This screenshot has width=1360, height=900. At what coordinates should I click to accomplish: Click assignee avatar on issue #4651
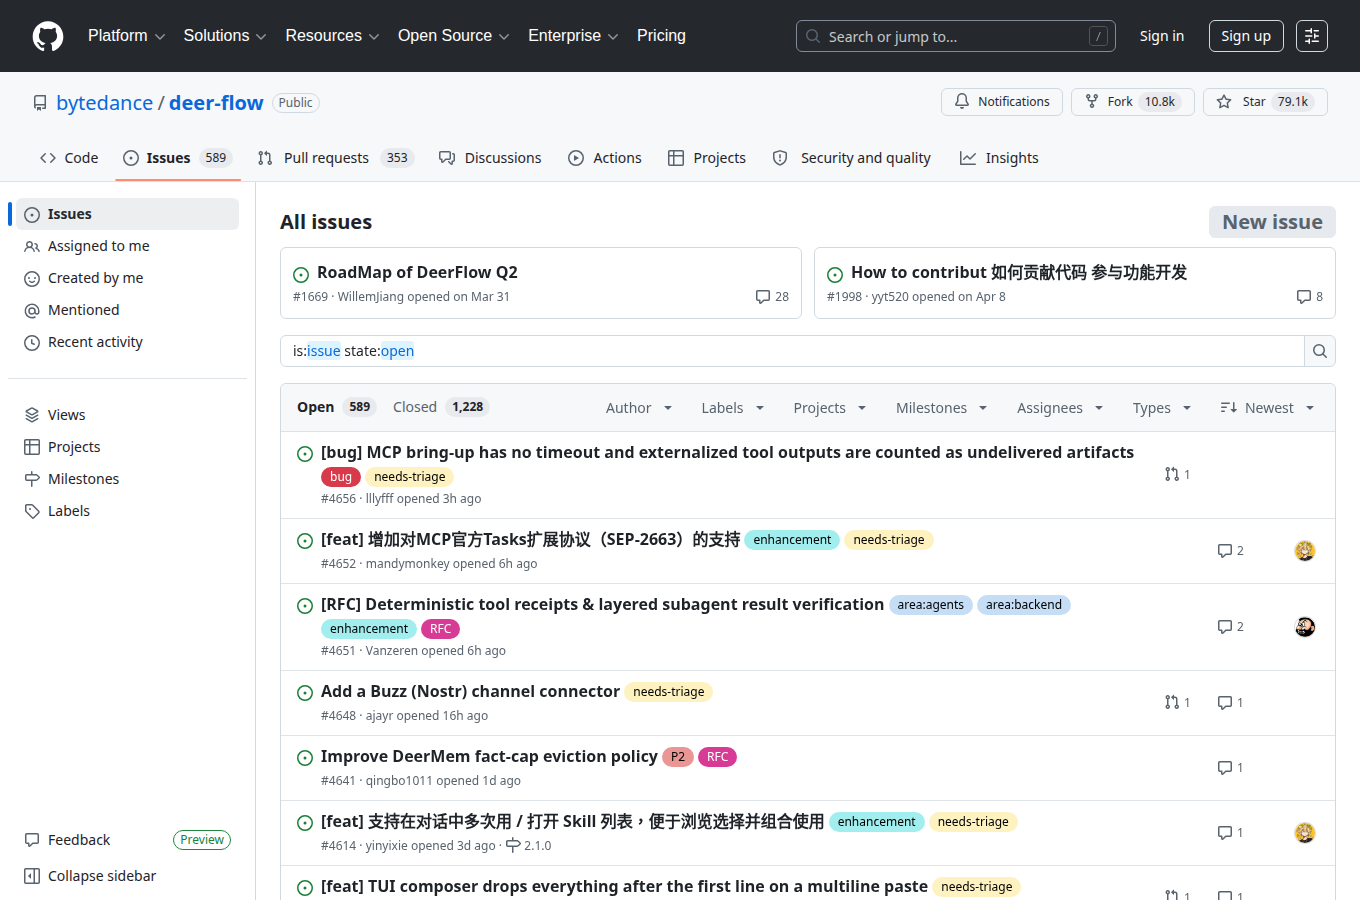[1305, 627]
